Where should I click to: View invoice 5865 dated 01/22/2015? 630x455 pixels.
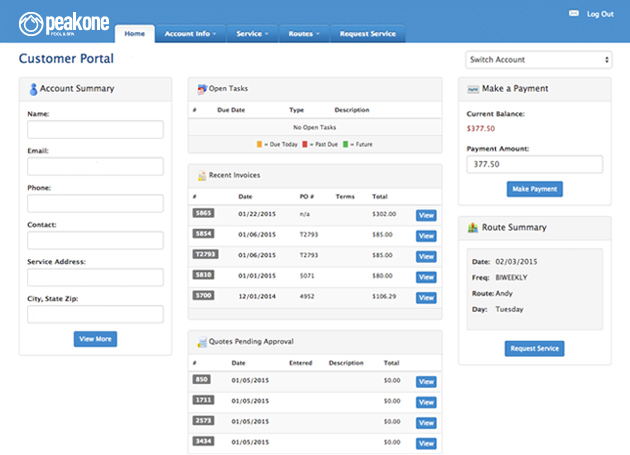(426, 215)
